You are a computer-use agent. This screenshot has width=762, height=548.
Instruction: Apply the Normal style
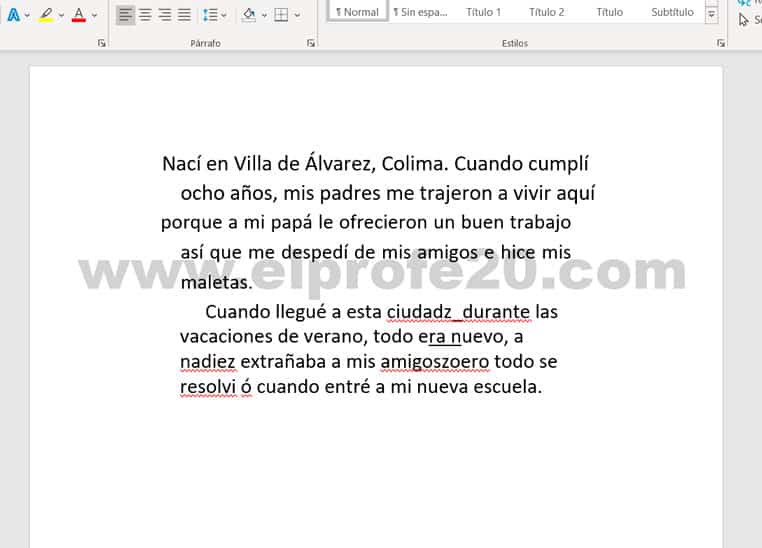pyautogui.click(x=357, y=12)
